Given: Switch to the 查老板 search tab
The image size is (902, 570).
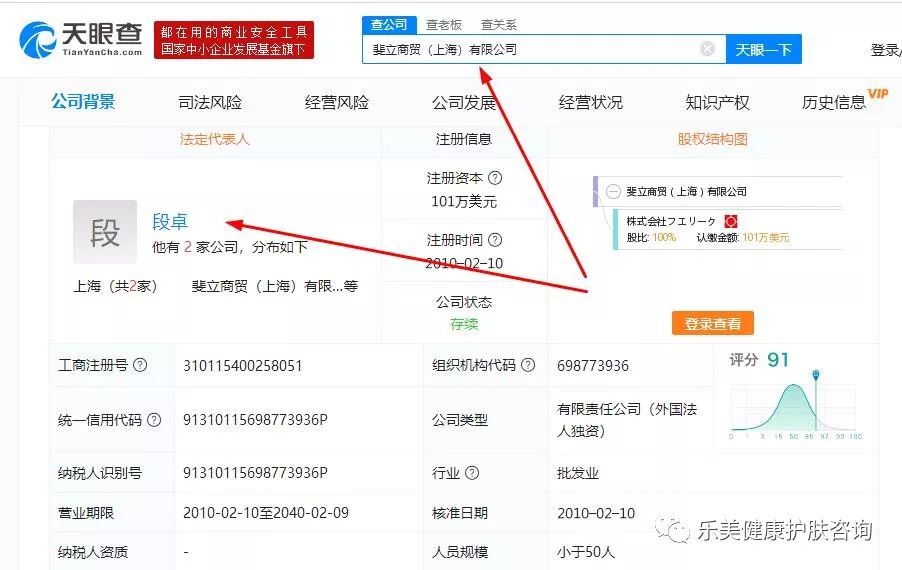Looking at the screenshot, I should click(444, 25).
